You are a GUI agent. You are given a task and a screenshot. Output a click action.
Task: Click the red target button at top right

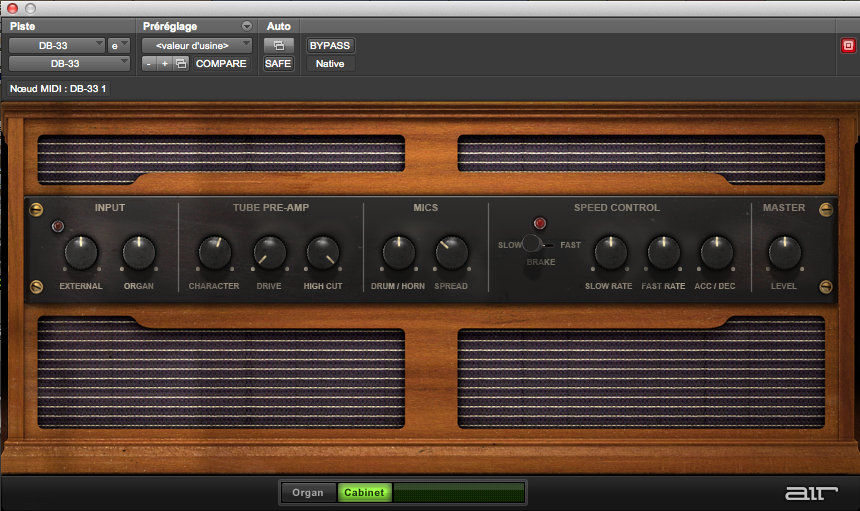848,46
